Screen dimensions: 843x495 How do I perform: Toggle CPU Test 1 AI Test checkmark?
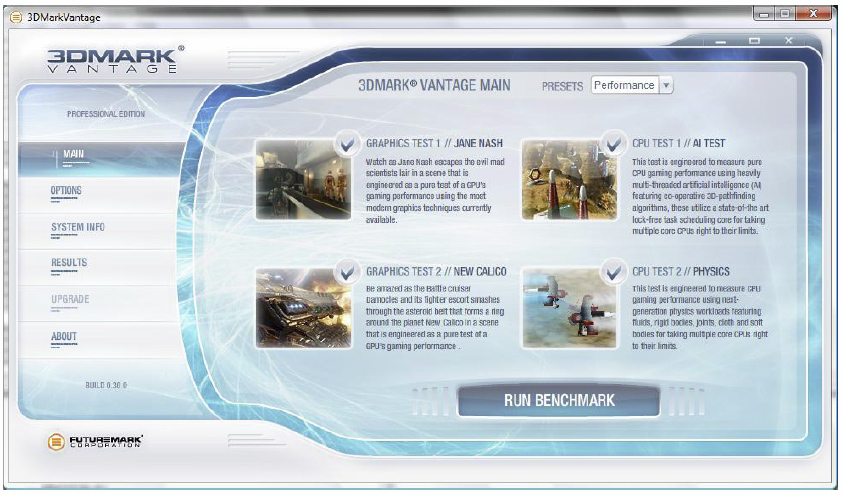pyautogui.click(x=613, y=144)
